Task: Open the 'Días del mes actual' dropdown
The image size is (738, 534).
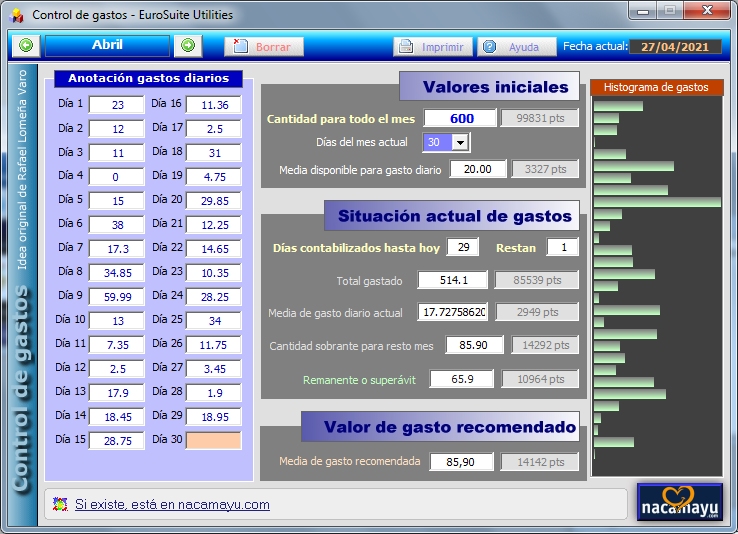Action: click(460, 142)
